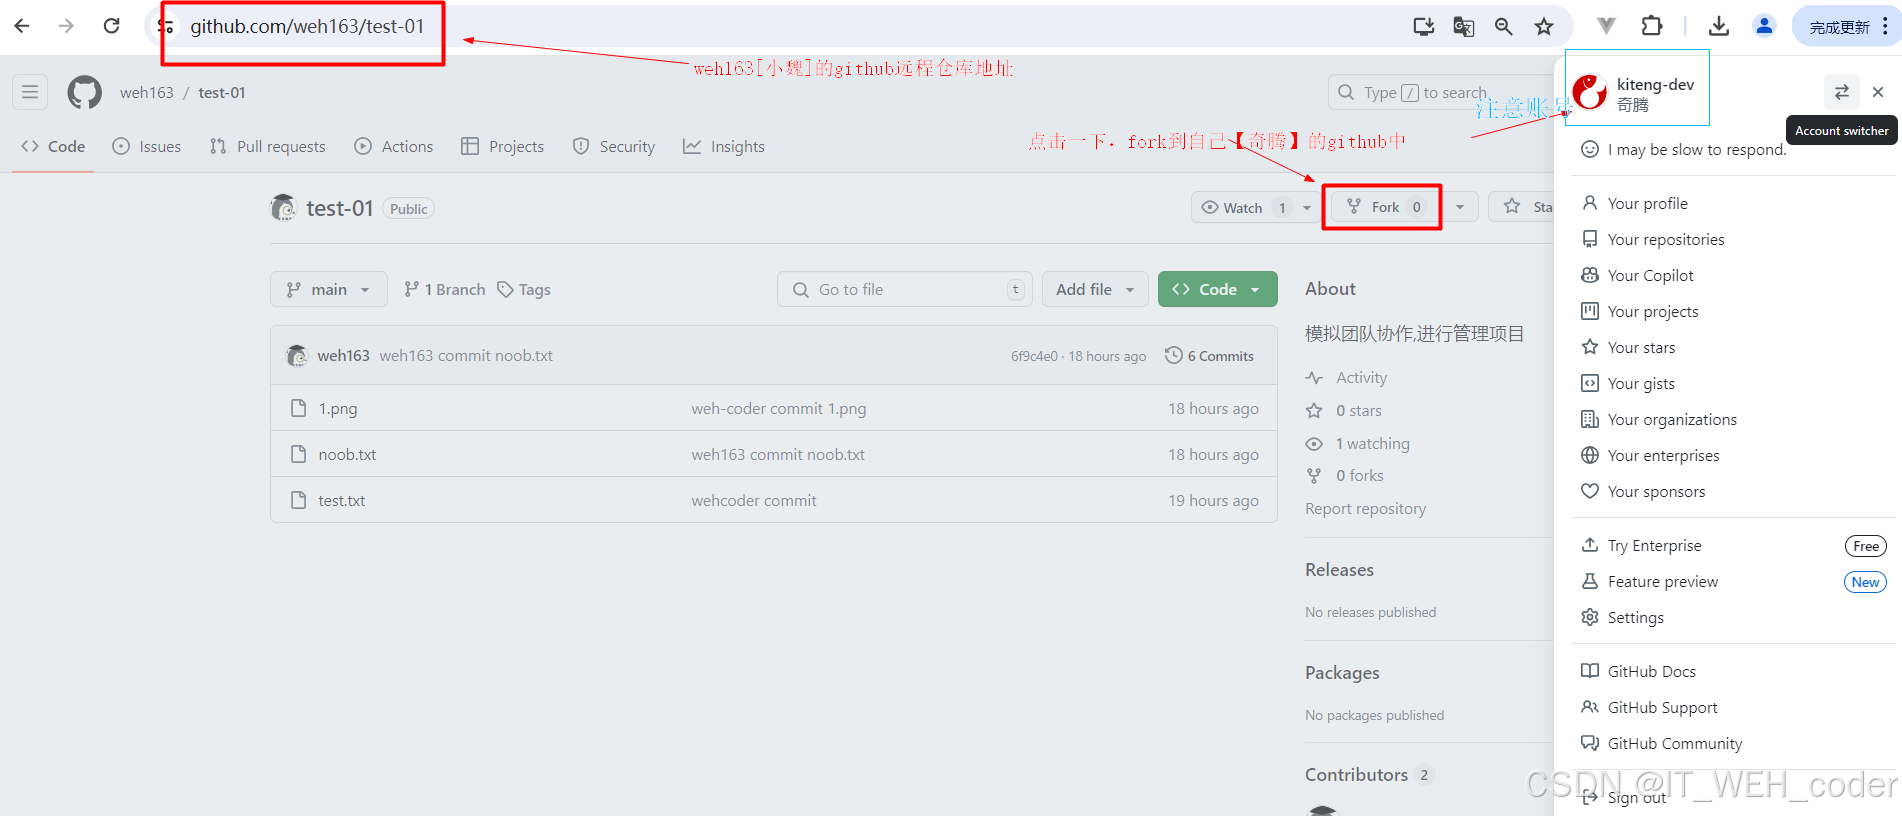The width and height of the screenshot is (1902, 816).
Task: Fork the test-01 repository
Action: tap(1384, 207)
